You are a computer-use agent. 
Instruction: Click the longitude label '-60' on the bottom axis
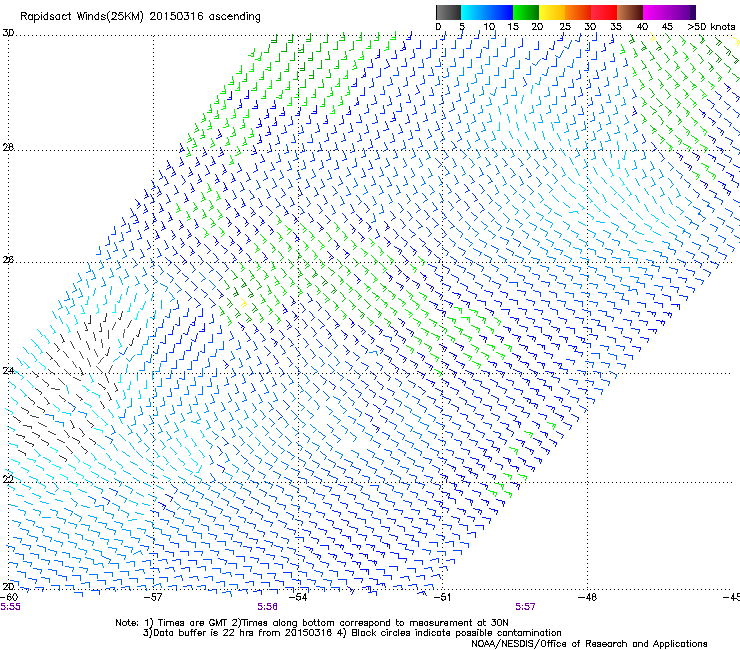[9, 598]
